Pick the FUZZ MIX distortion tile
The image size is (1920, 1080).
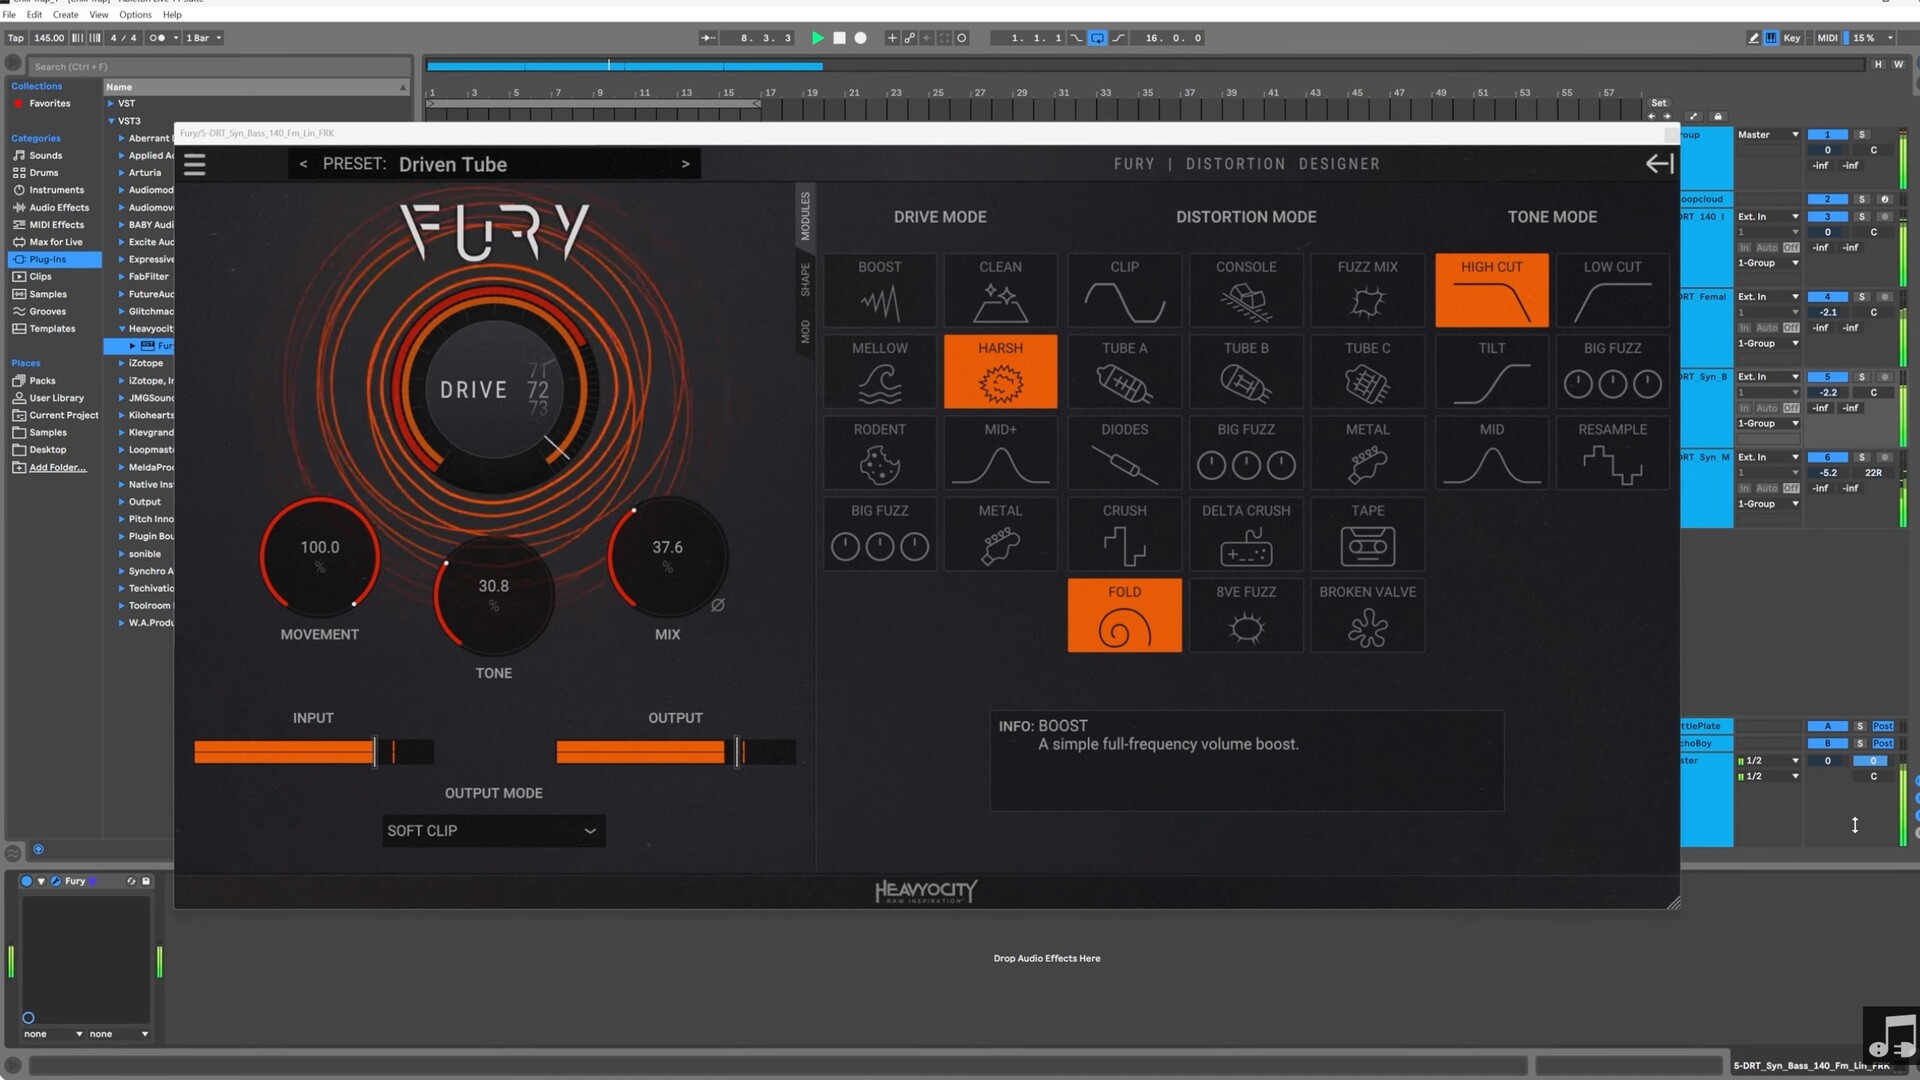click(x=1368, y=290)
